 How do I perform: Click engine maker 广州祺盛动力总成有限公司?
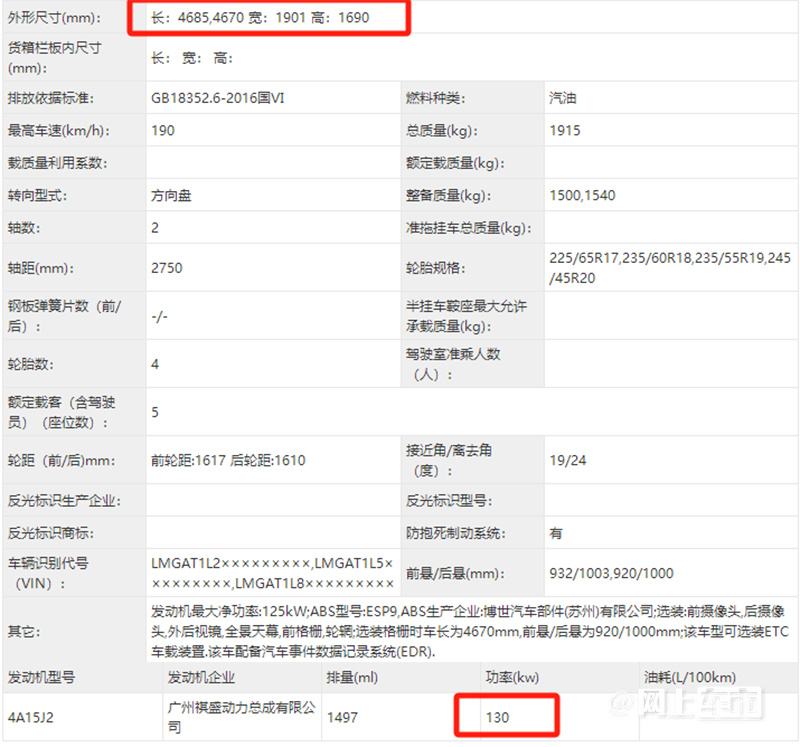[x=242, y=717]
